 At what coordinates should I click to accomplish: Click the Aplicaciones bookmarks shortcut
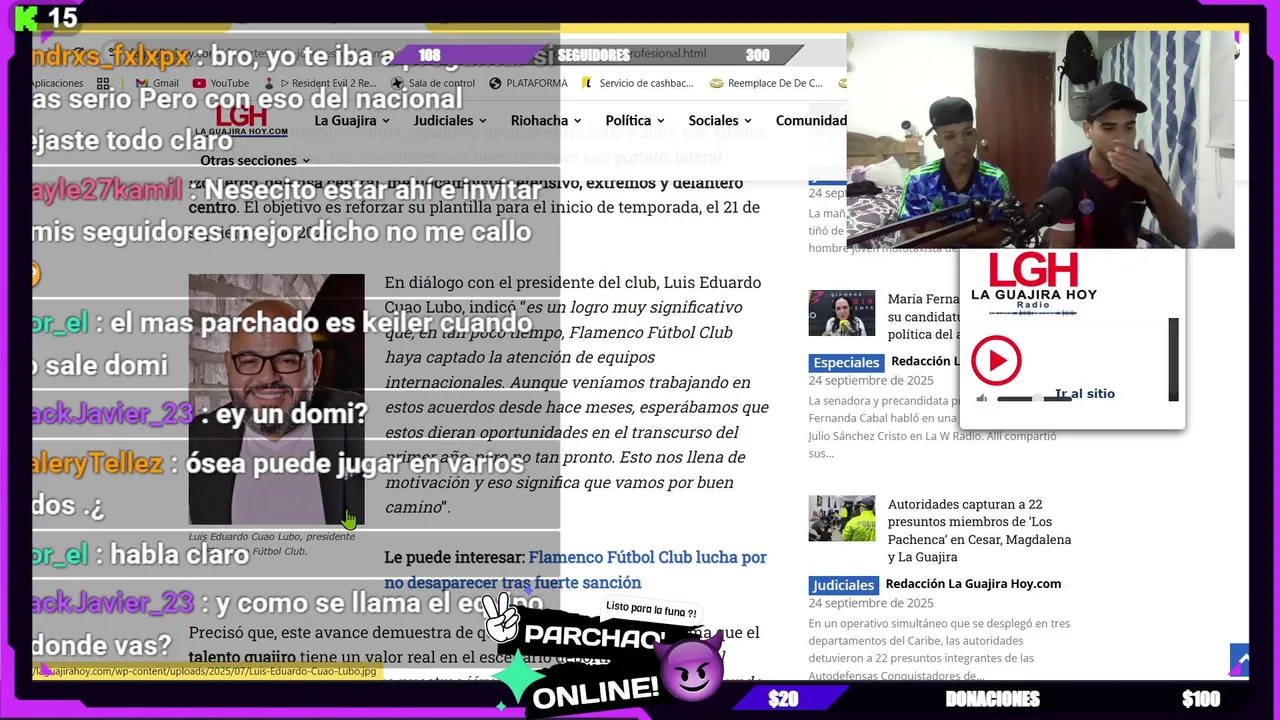pyautogui.click(x=57, y=83)
